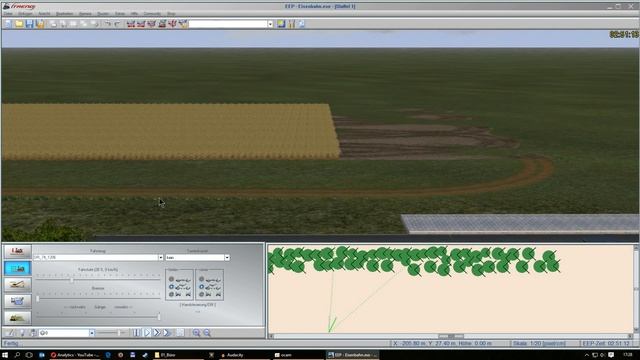Click the grid icon left of the zoom buttons
This screenshot has height=360, width=640.
coord(180,333)
